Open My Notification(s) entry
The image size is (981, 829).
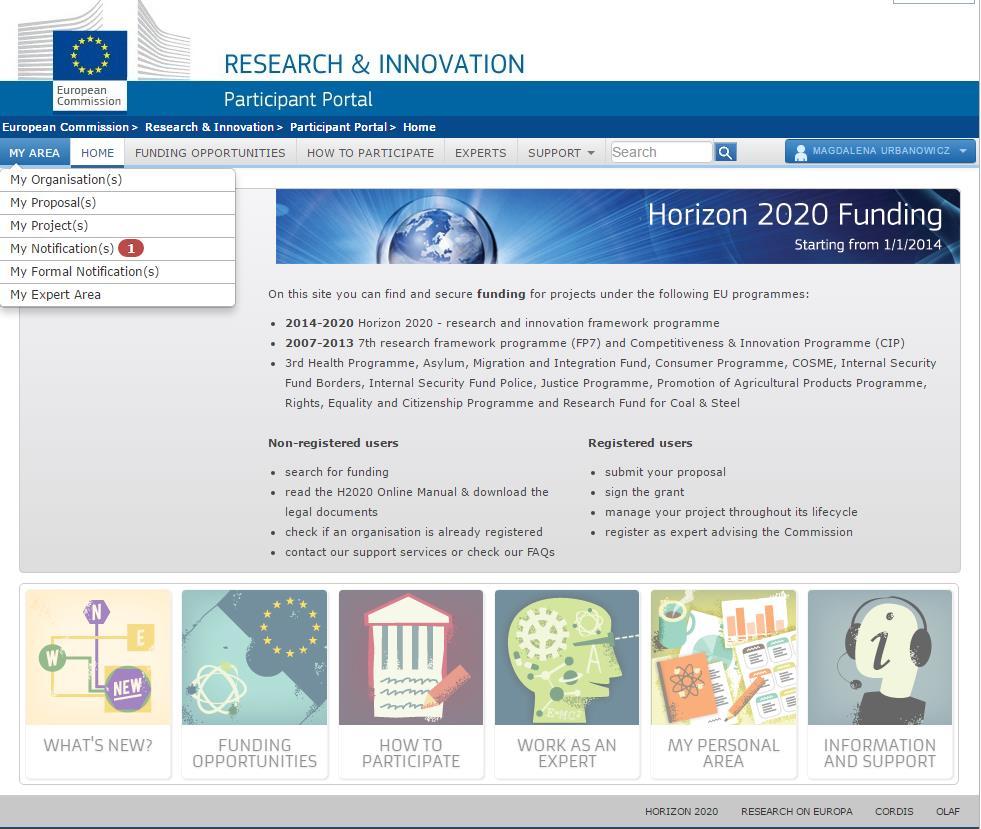[118, 248]
